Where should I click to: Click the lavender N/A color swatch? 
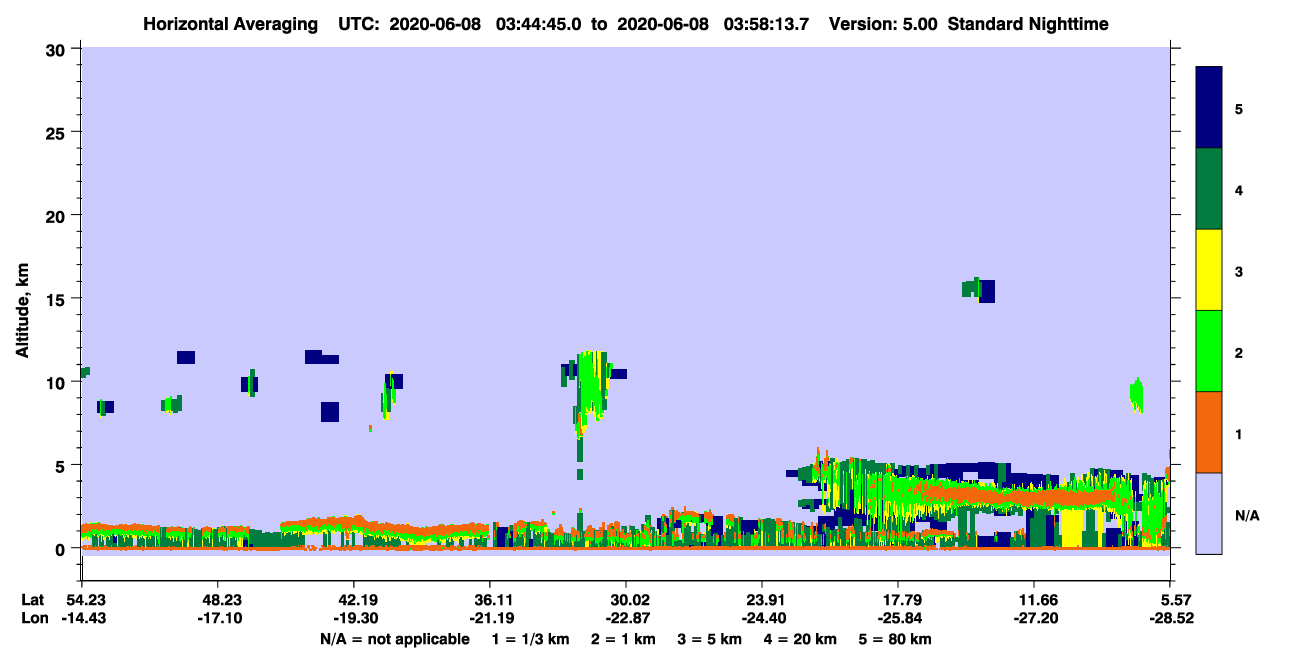1209,513
